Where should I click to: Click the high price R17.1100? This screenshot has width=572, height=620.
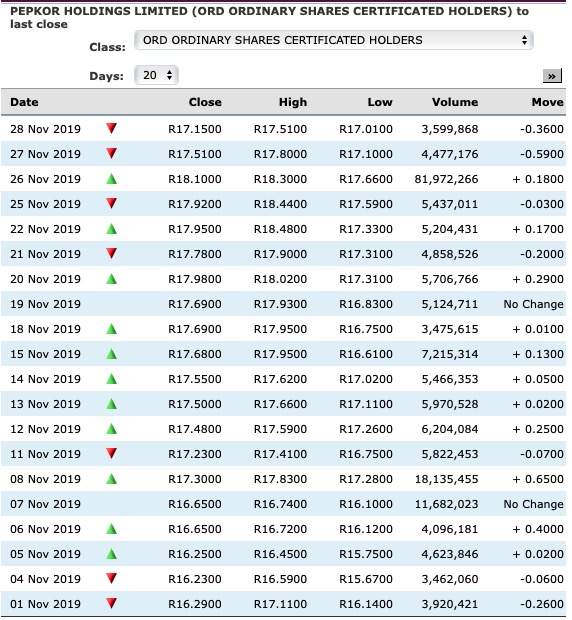tap(280, 604)
